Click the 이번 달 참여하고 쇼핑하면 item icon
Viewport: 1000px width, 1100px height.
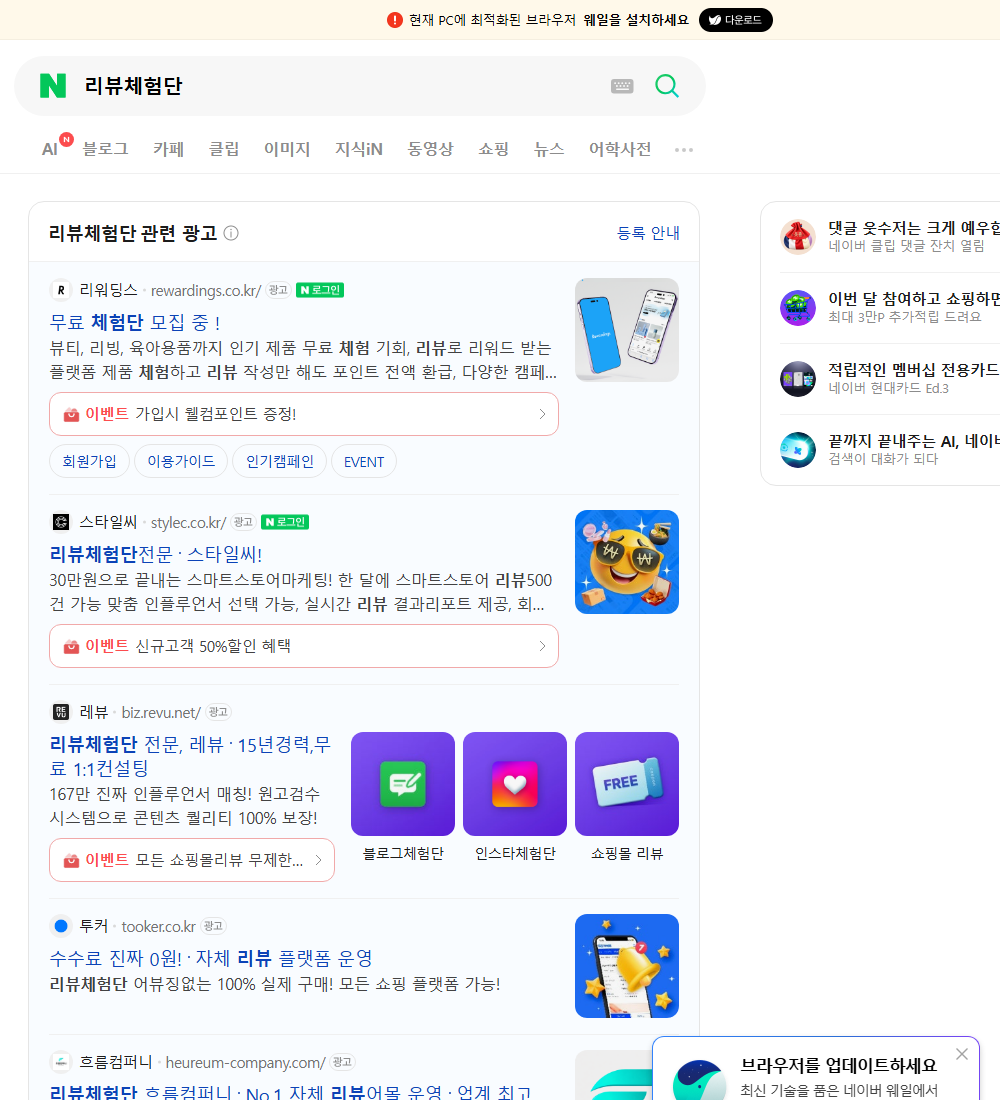click(798, 307)
